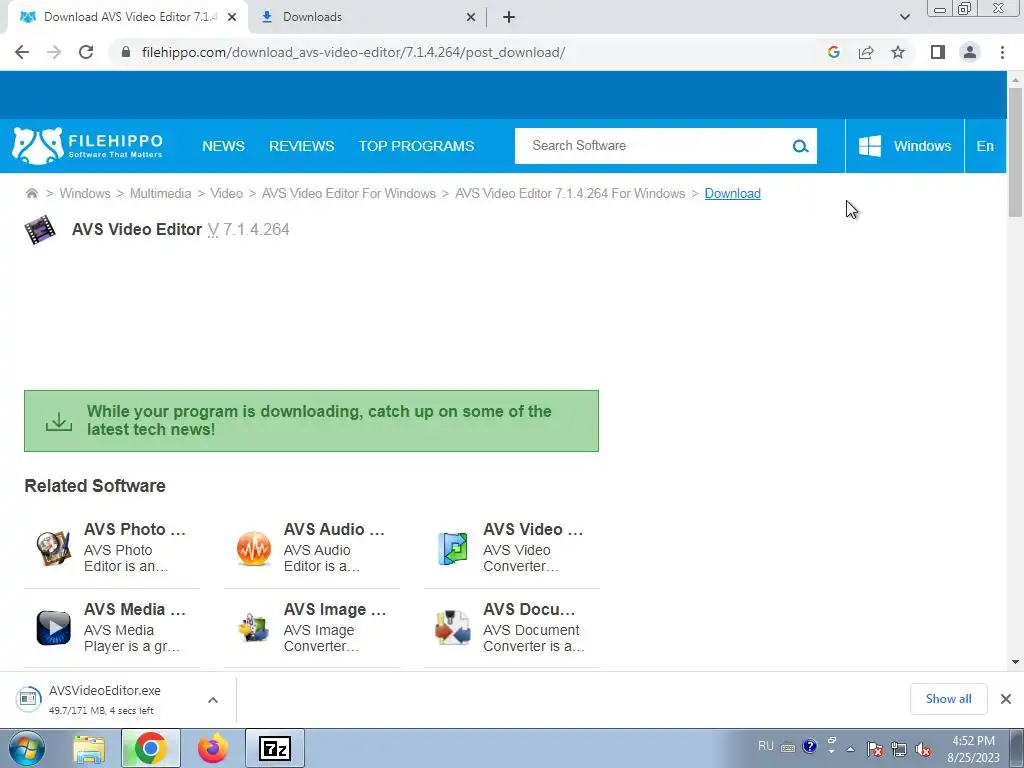Open the side panel icon
This screenshot has width=1024, height=768.
(938, 52)
